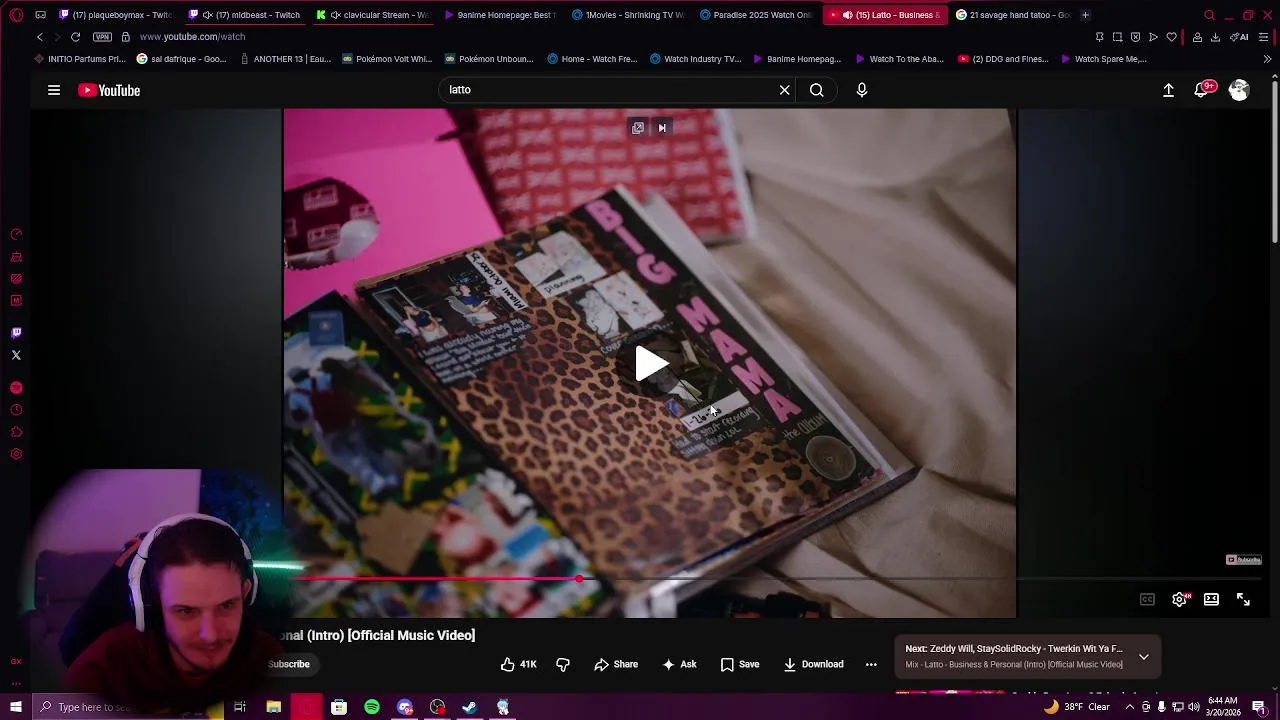The image size is (1280, 720).
Task: Open Steam from the taskbar
Action: click(470, 707)
